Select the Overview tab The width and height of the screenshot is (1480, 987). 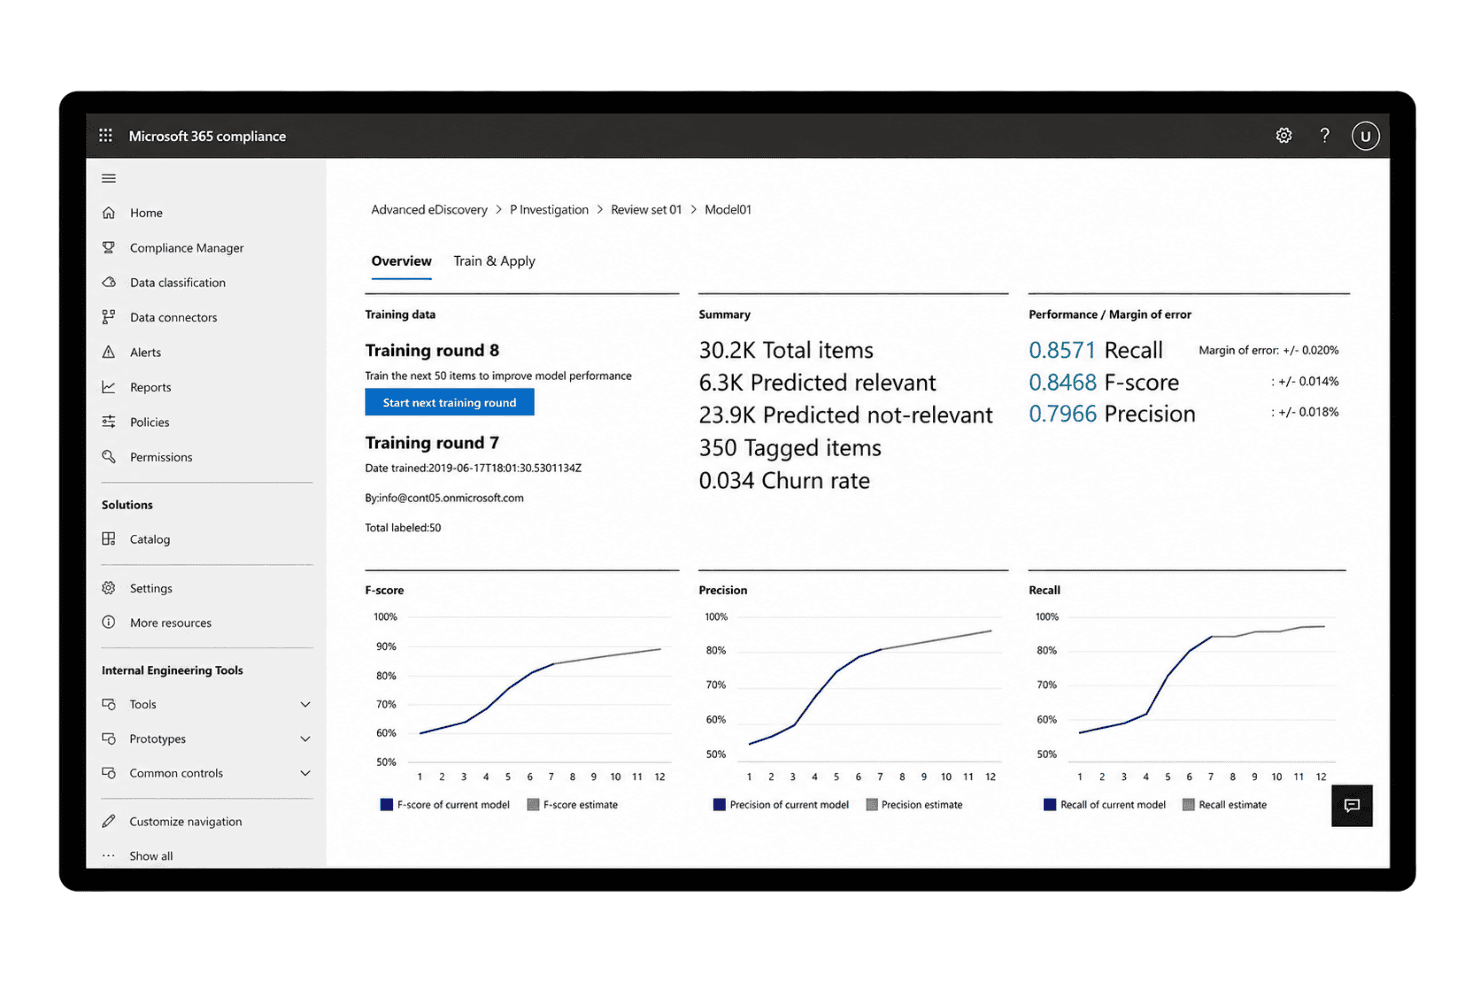[x=401, y=261]
